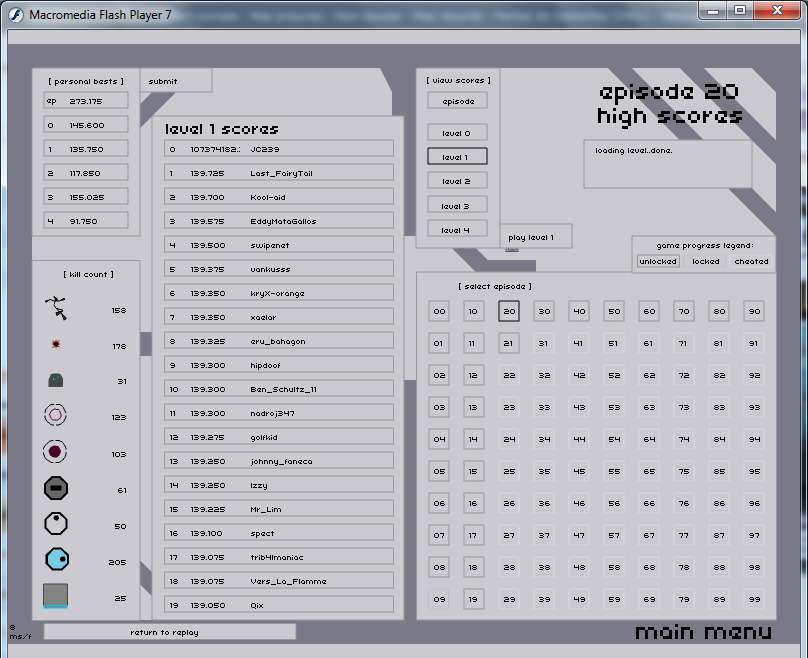Screen dimensions: 808x658
Task: Click the "play level 1" button
Action: click(x=538, y=238)
